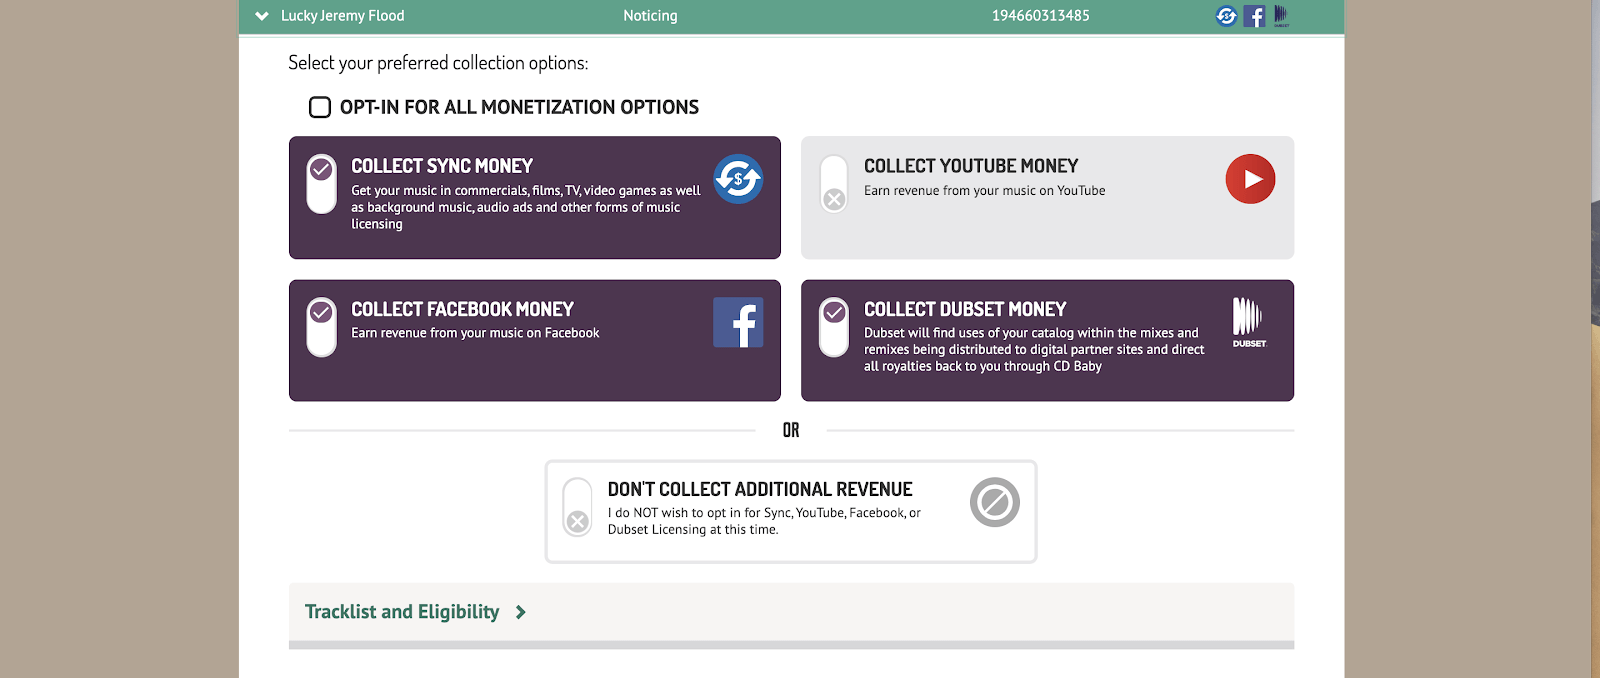Click the gray prohibited circle icon

994,502
